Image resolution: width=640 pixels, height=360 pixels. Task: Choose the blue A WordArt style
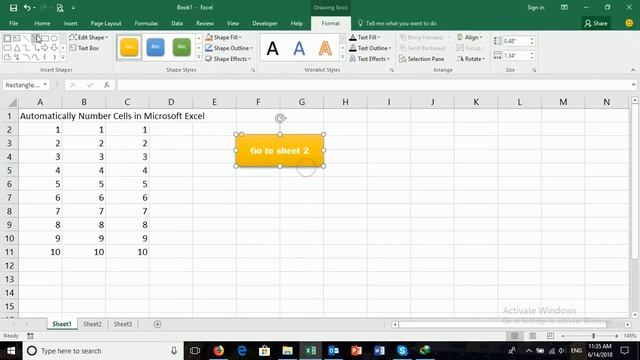pos(299,48)
